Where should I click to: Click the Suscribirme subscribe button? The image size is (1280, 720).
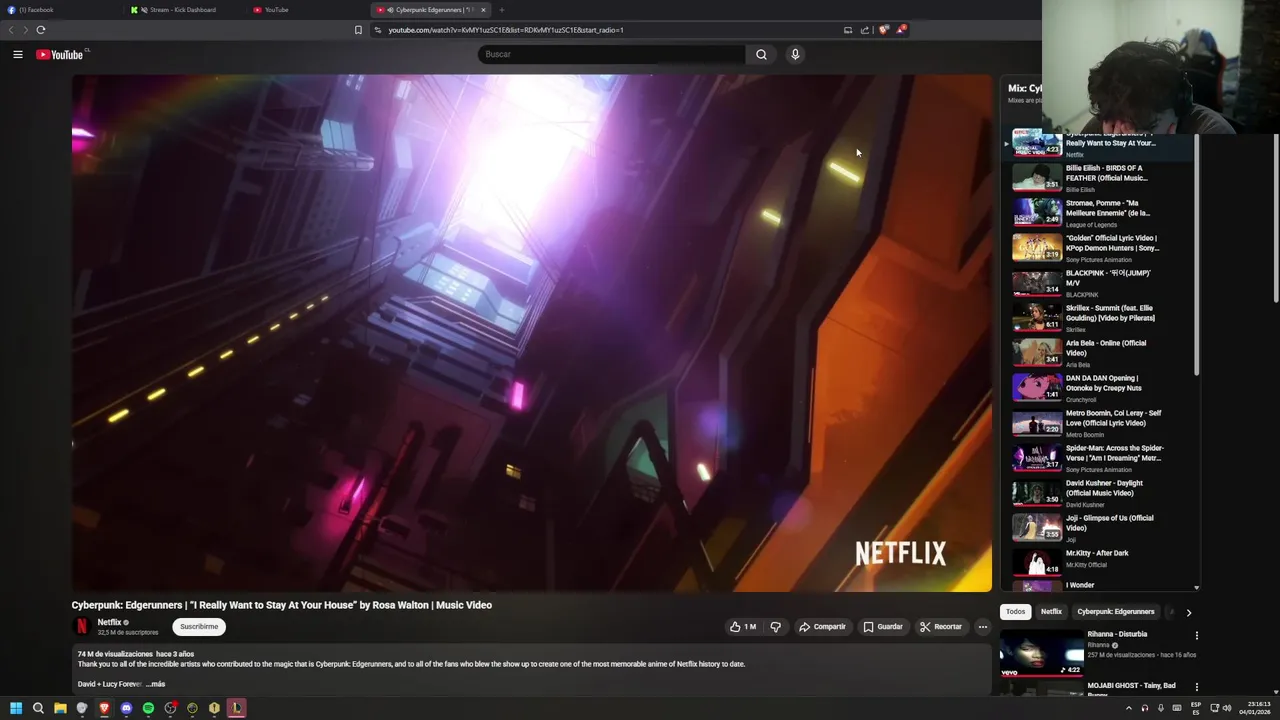pyautogui.click(x=199, y=627)
